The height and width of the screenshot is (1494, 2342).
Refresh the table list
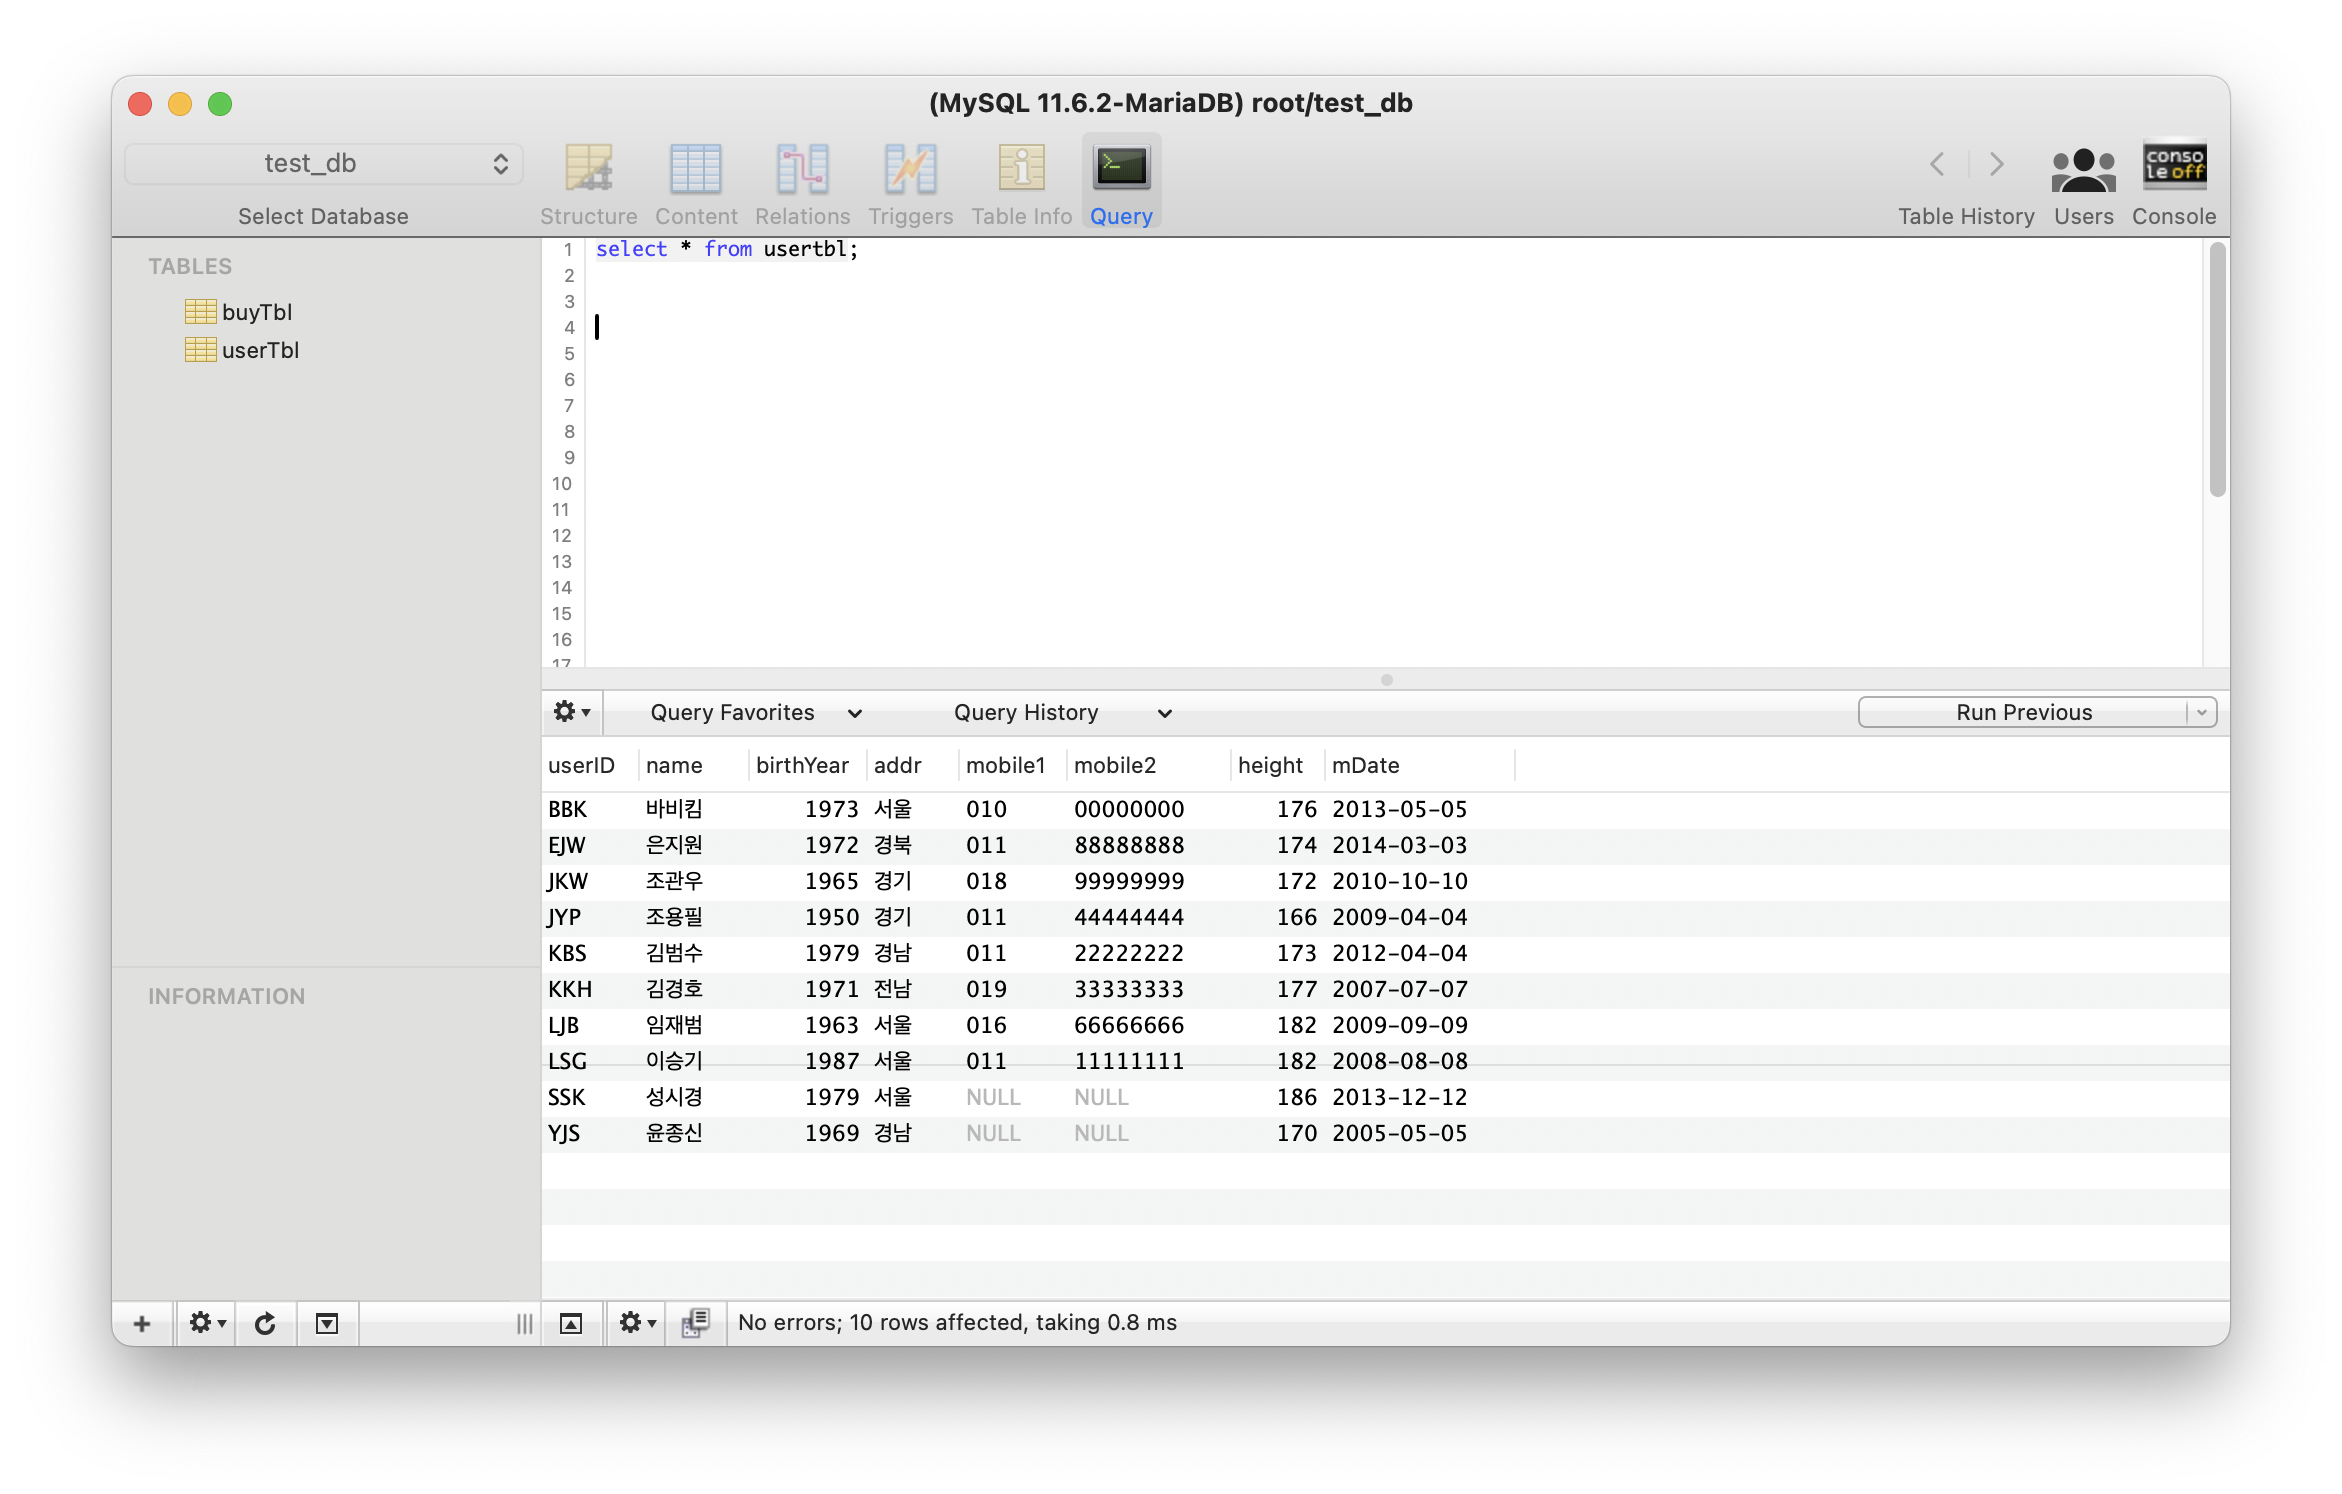[265, 1324]
